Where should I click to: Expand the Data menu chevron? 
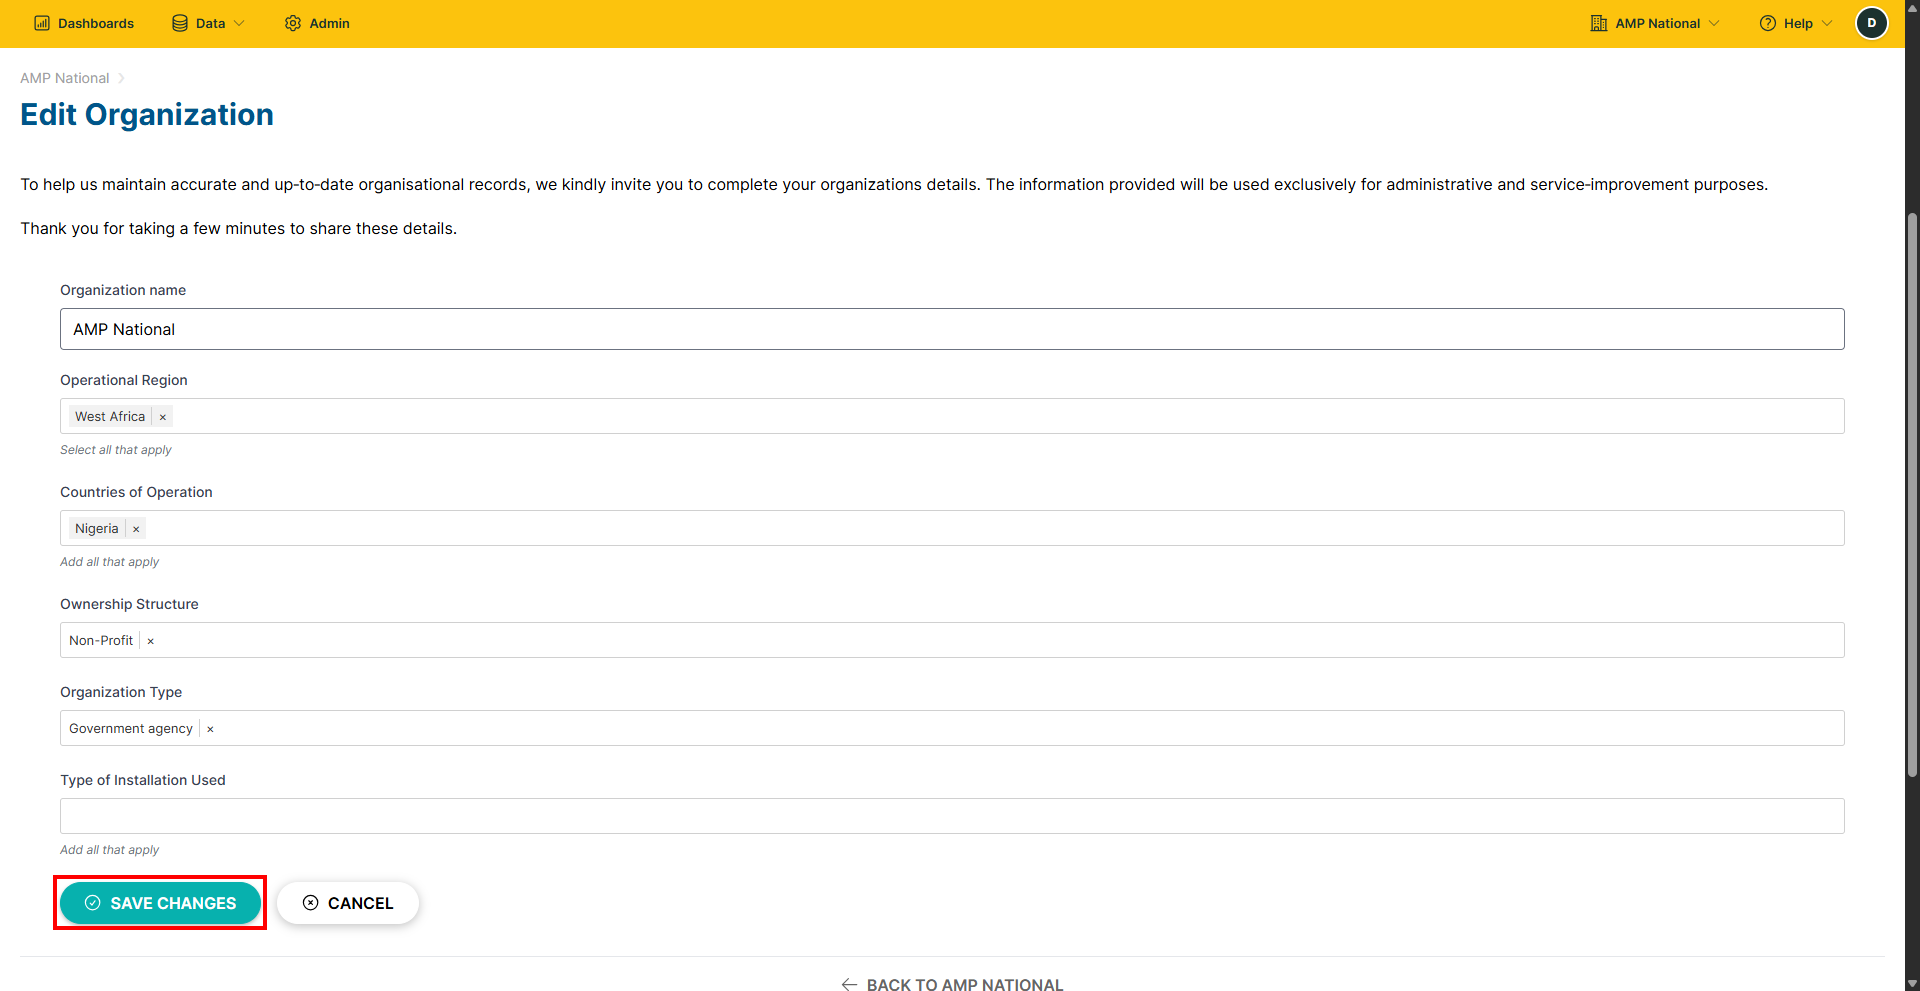coord(239,23)
